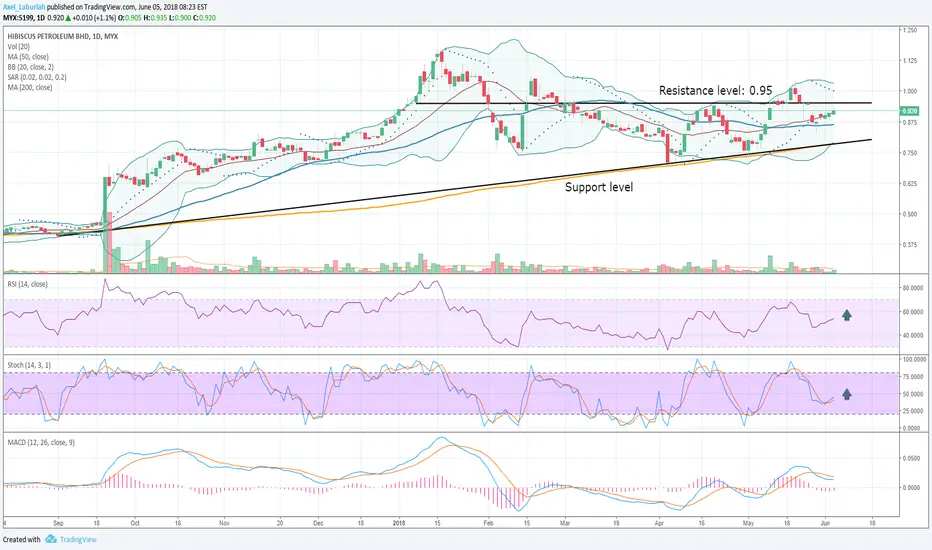
Task: Select the MA (200, close) indicator label
Action: pyautogui.click(x=30, y=87)
